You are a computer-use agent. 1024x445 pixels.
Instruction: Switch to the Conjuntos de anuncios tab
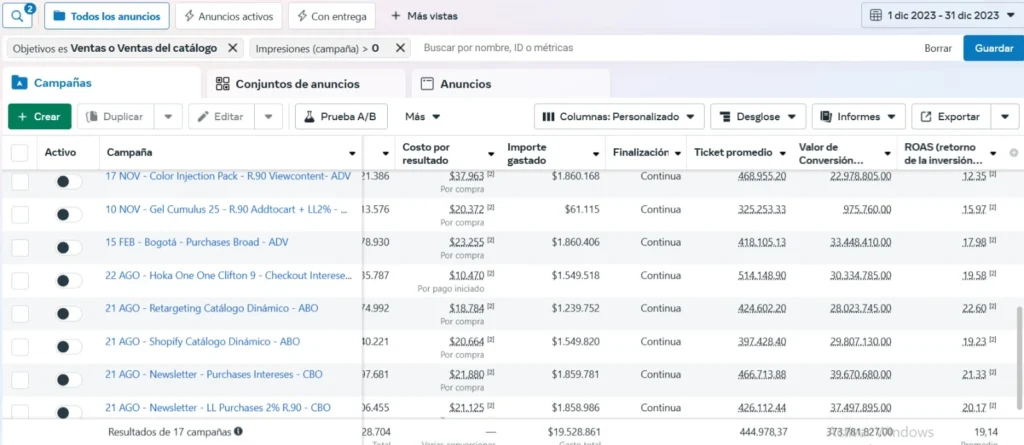pyautogui.click(x=298, y=84)
